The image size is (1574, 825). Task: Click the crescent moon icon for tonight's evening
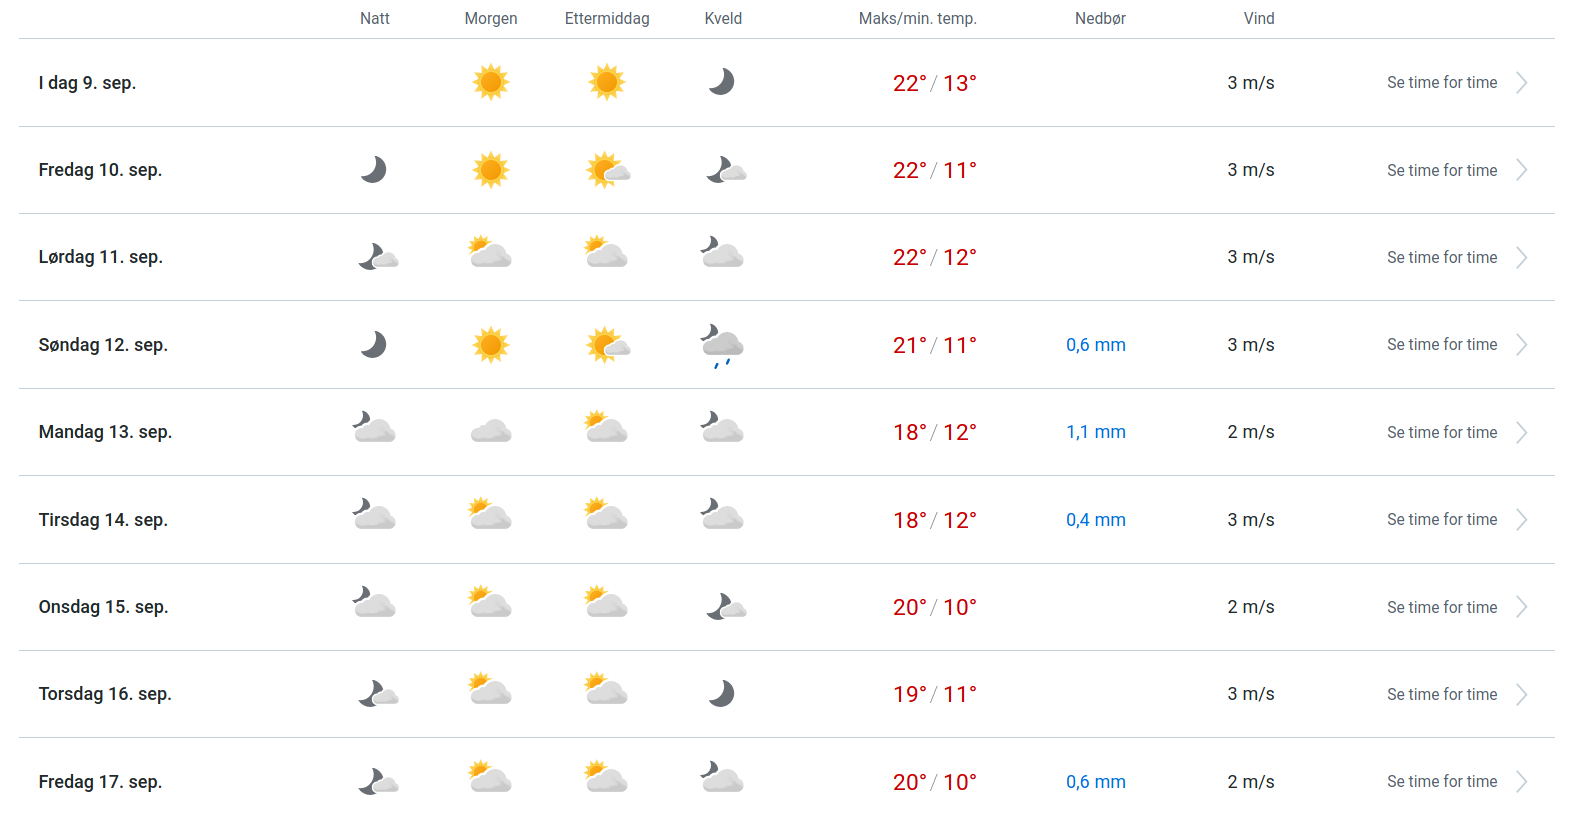pyautogui.click(x=722, y=82)
